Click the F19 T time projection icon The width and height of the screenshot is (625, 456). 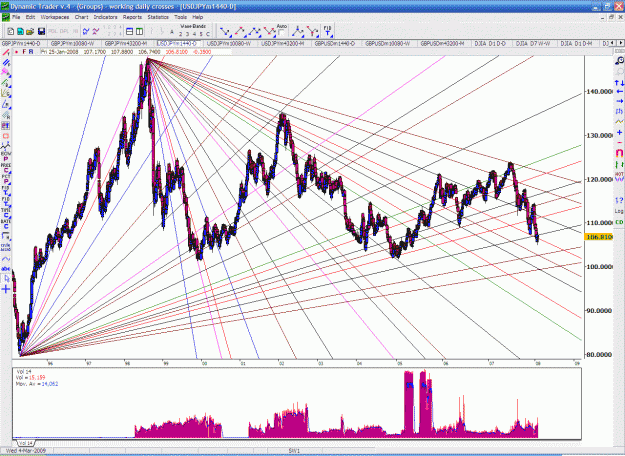point(327,31)
